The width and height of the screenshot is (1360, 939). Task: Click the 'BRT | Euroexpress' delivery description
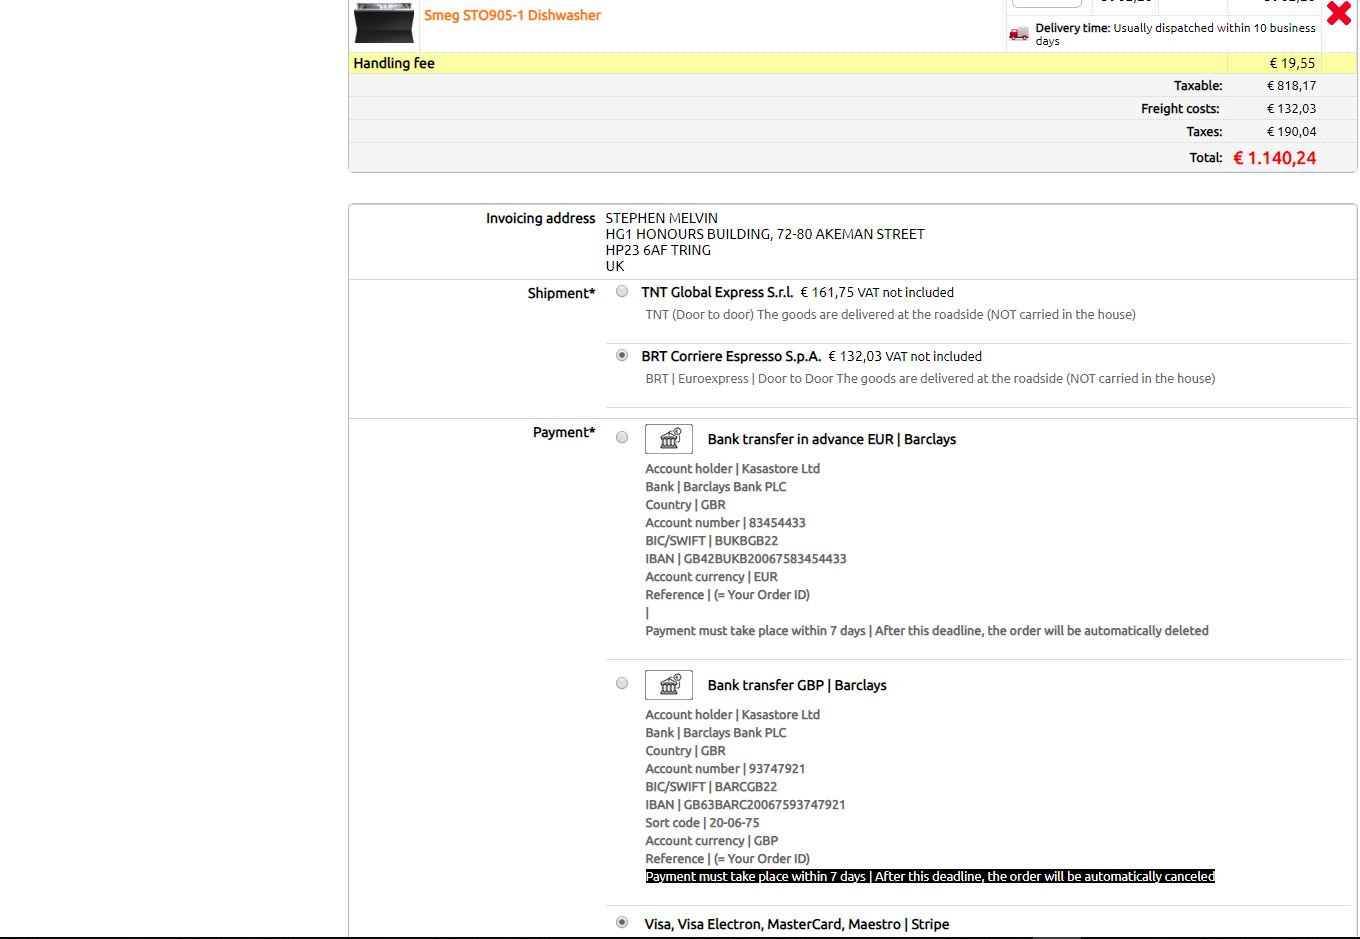930,378
